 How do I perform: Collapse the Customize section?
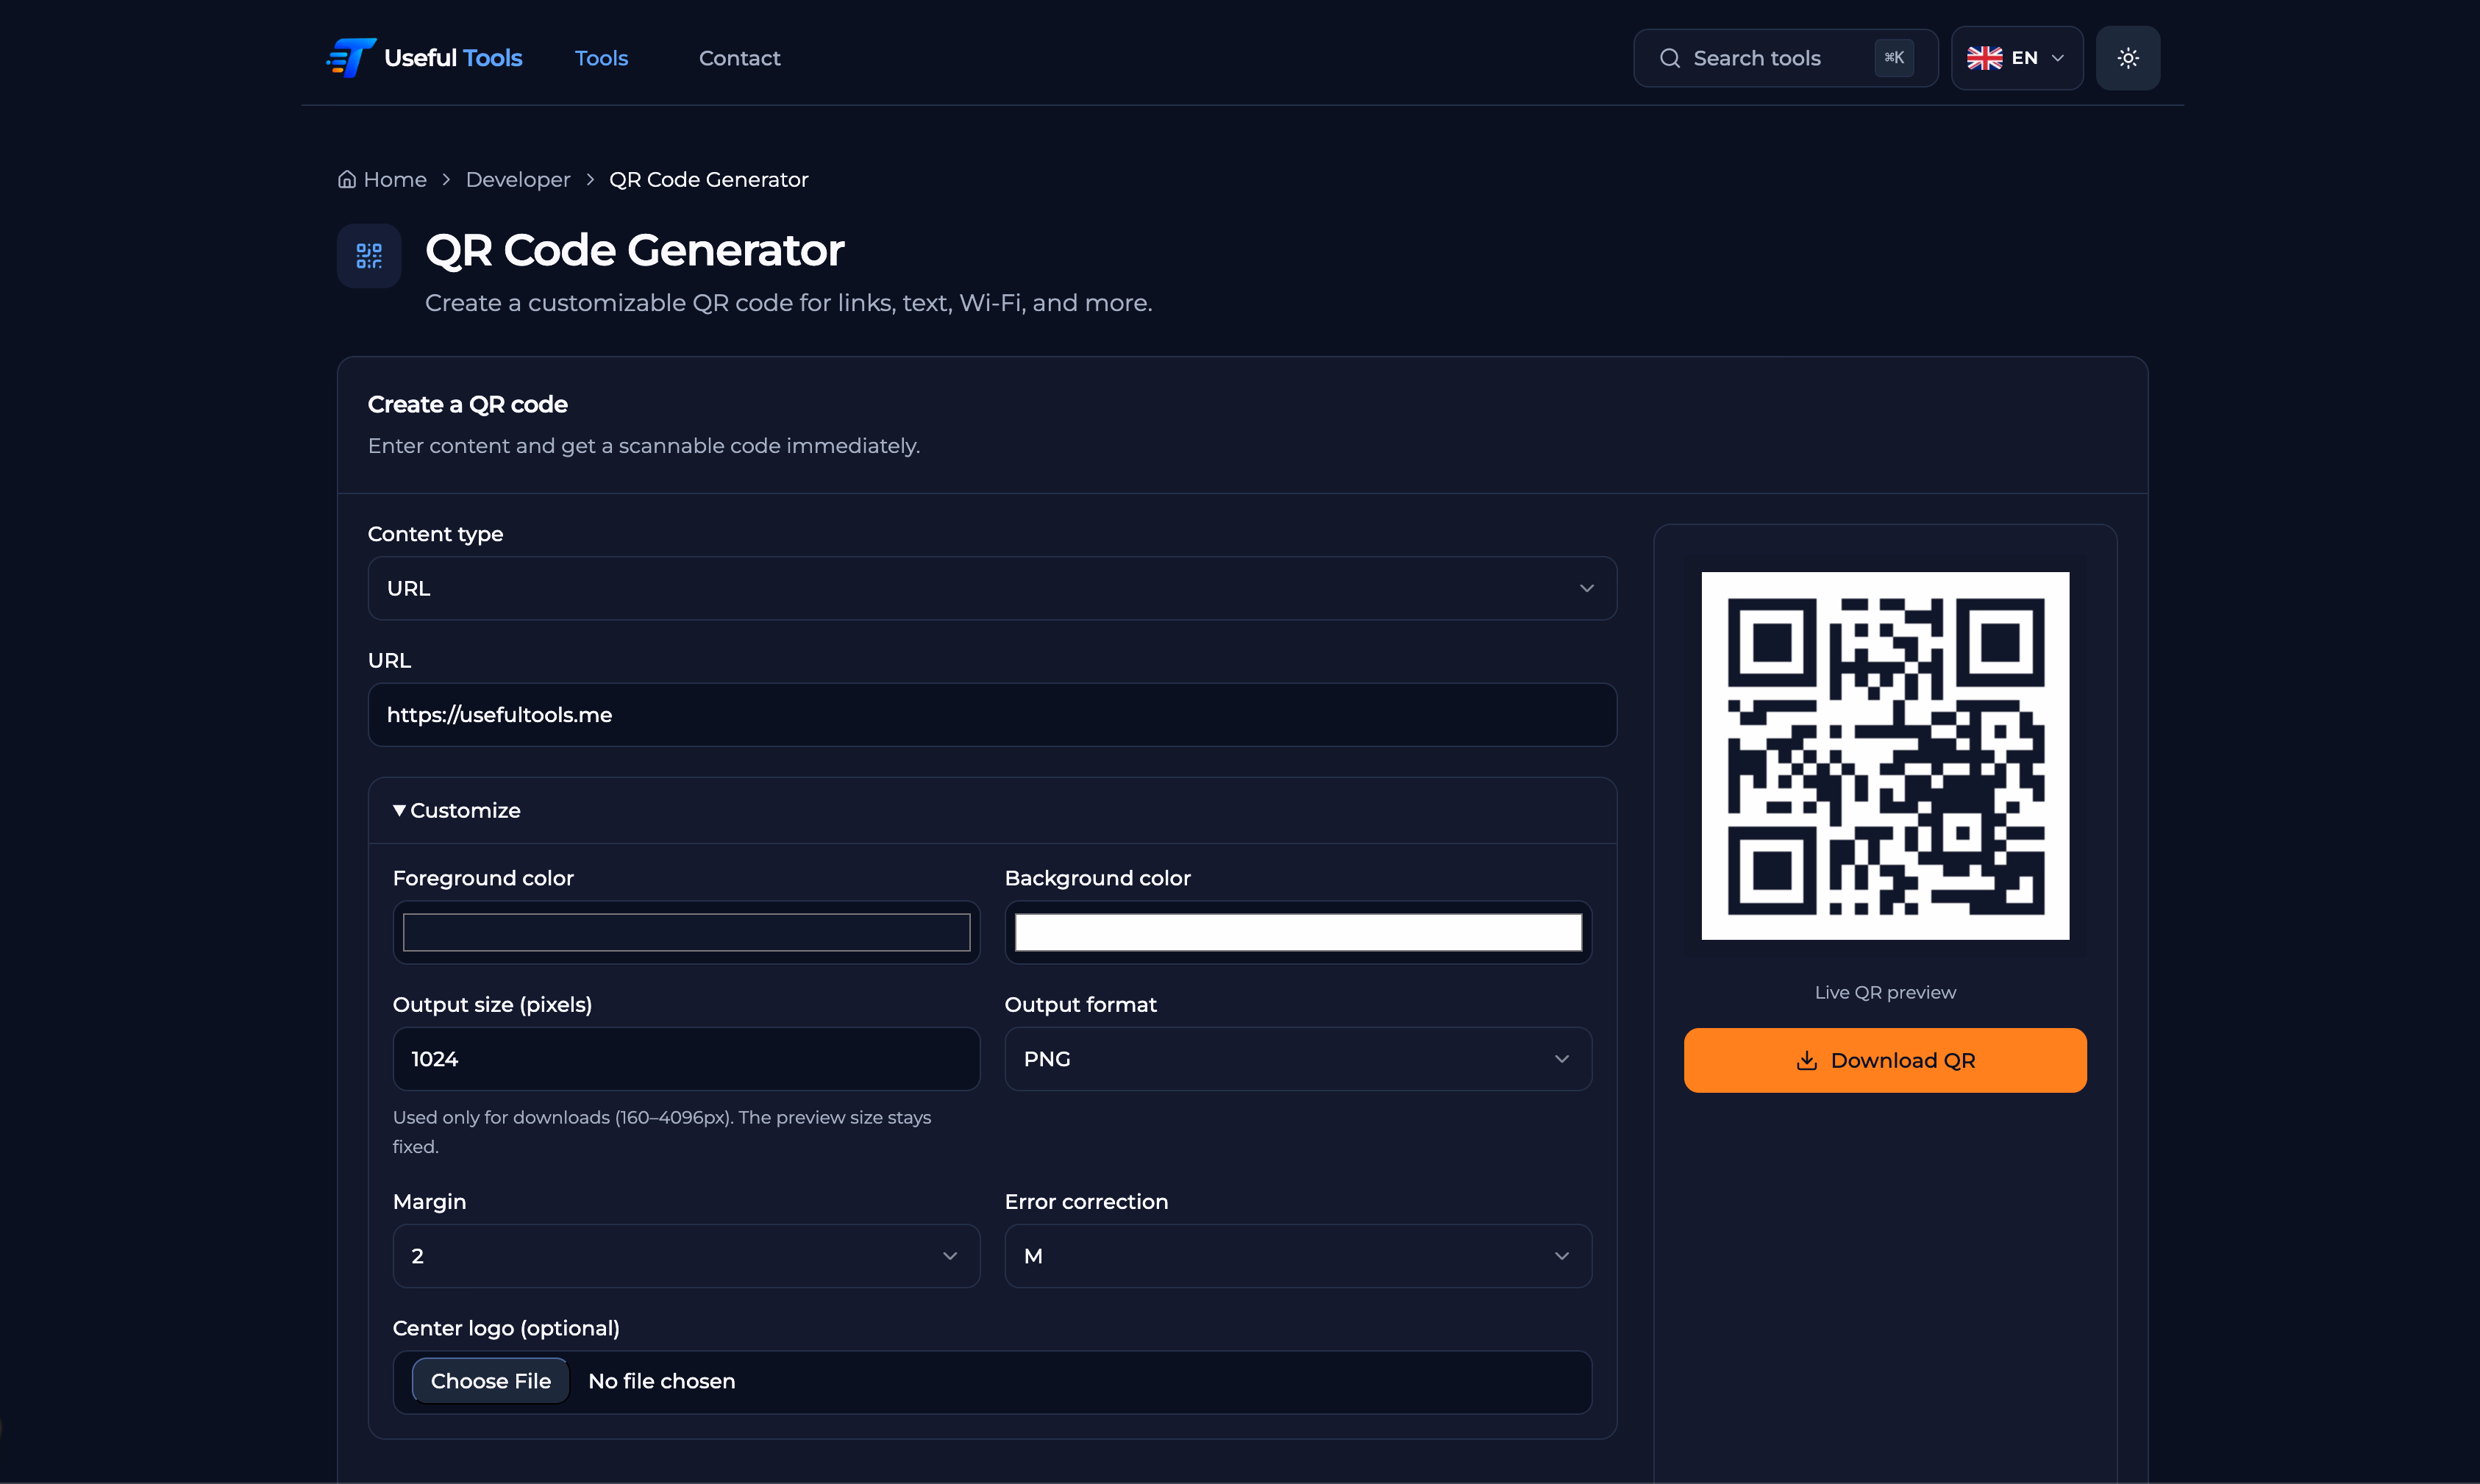(x=457, y=811)
